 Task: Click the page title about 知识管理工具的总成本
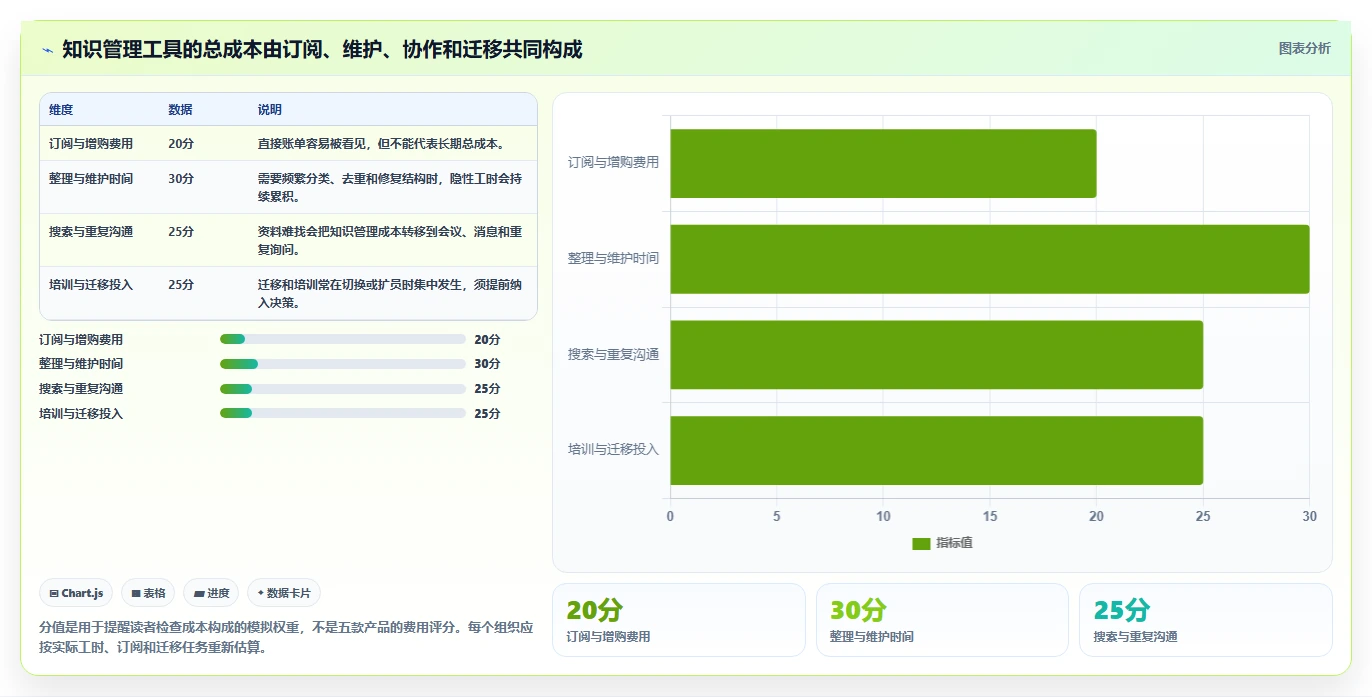[x=322, y=49]
